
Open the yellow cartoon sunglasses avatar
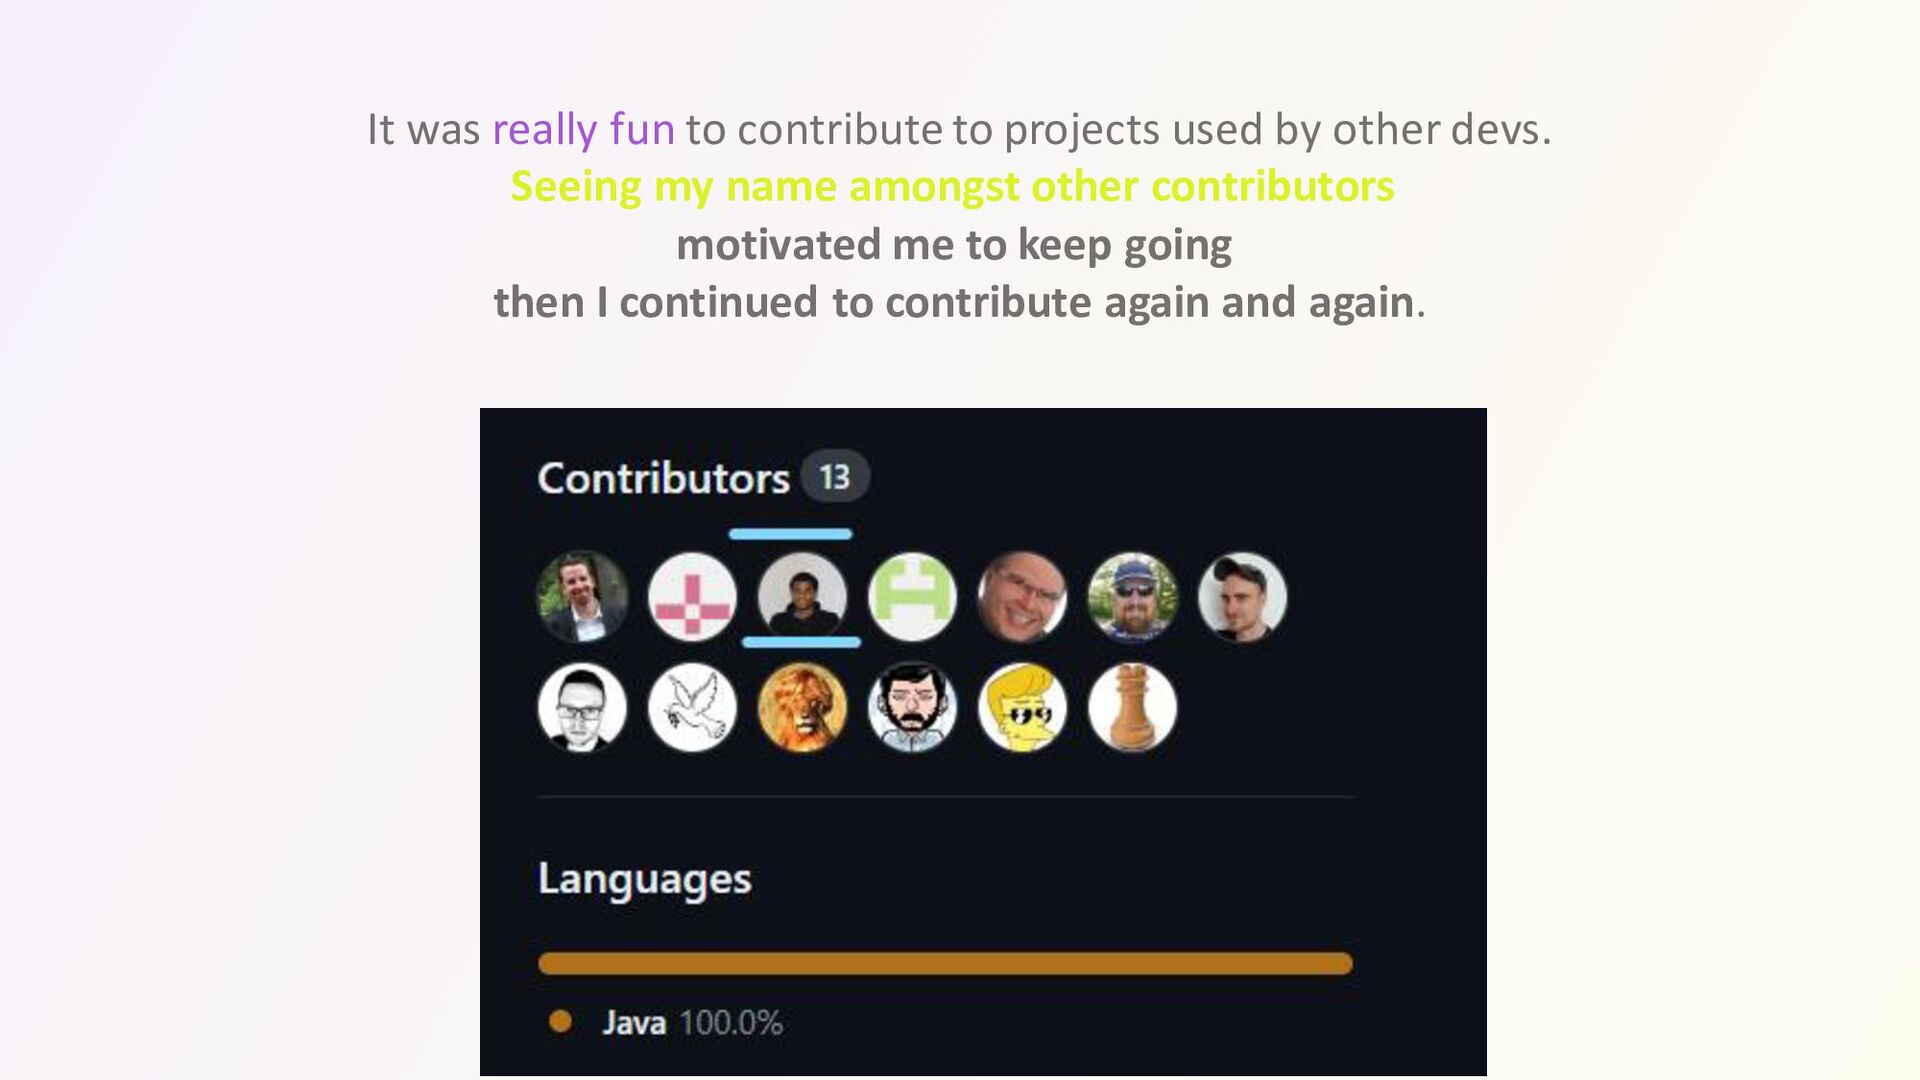coord(1022,707)
